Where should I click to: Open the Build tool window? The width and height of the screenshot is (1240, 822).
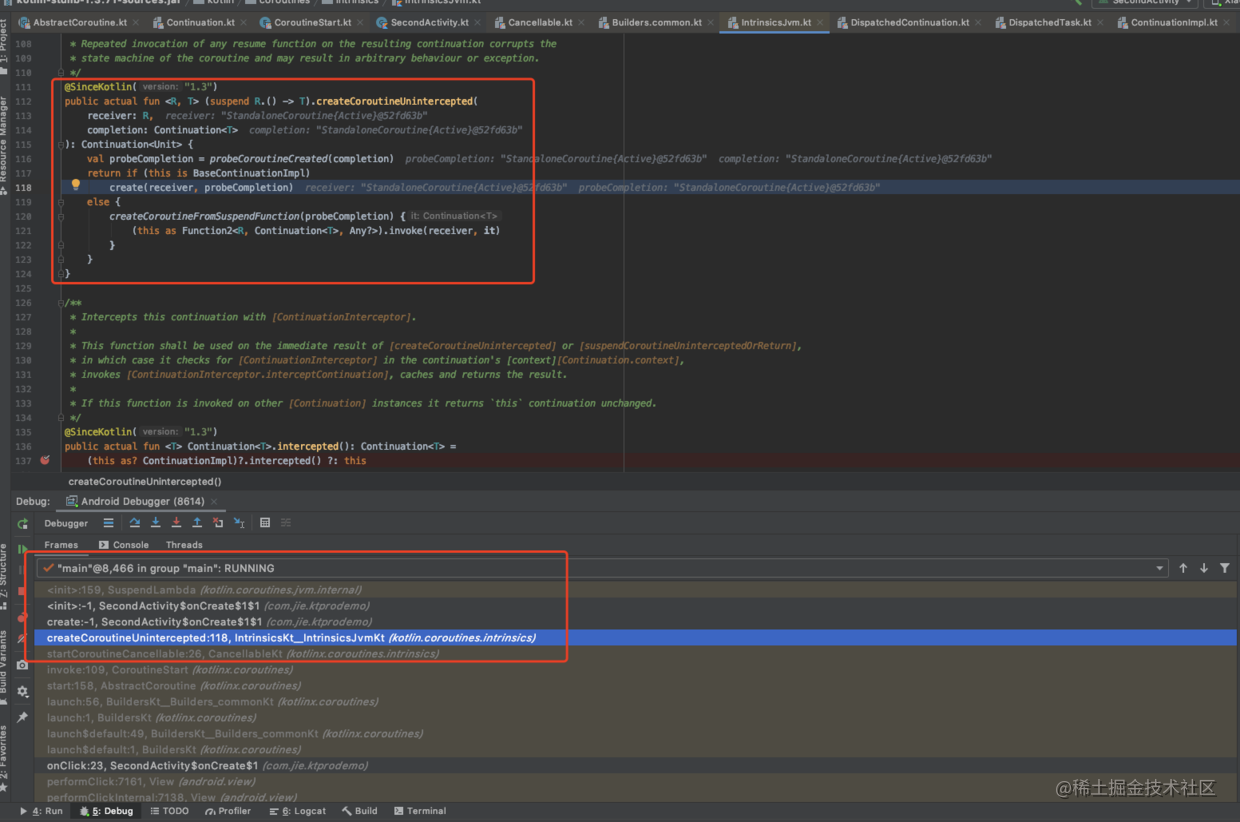pos(360,811)
